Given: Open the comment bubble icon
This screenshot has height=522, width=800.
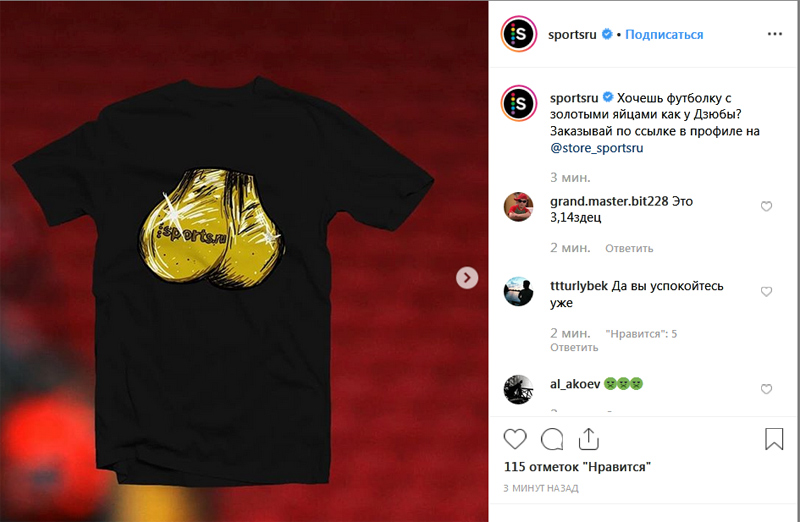Looking at the screenshot, I should tap(552, 439).
